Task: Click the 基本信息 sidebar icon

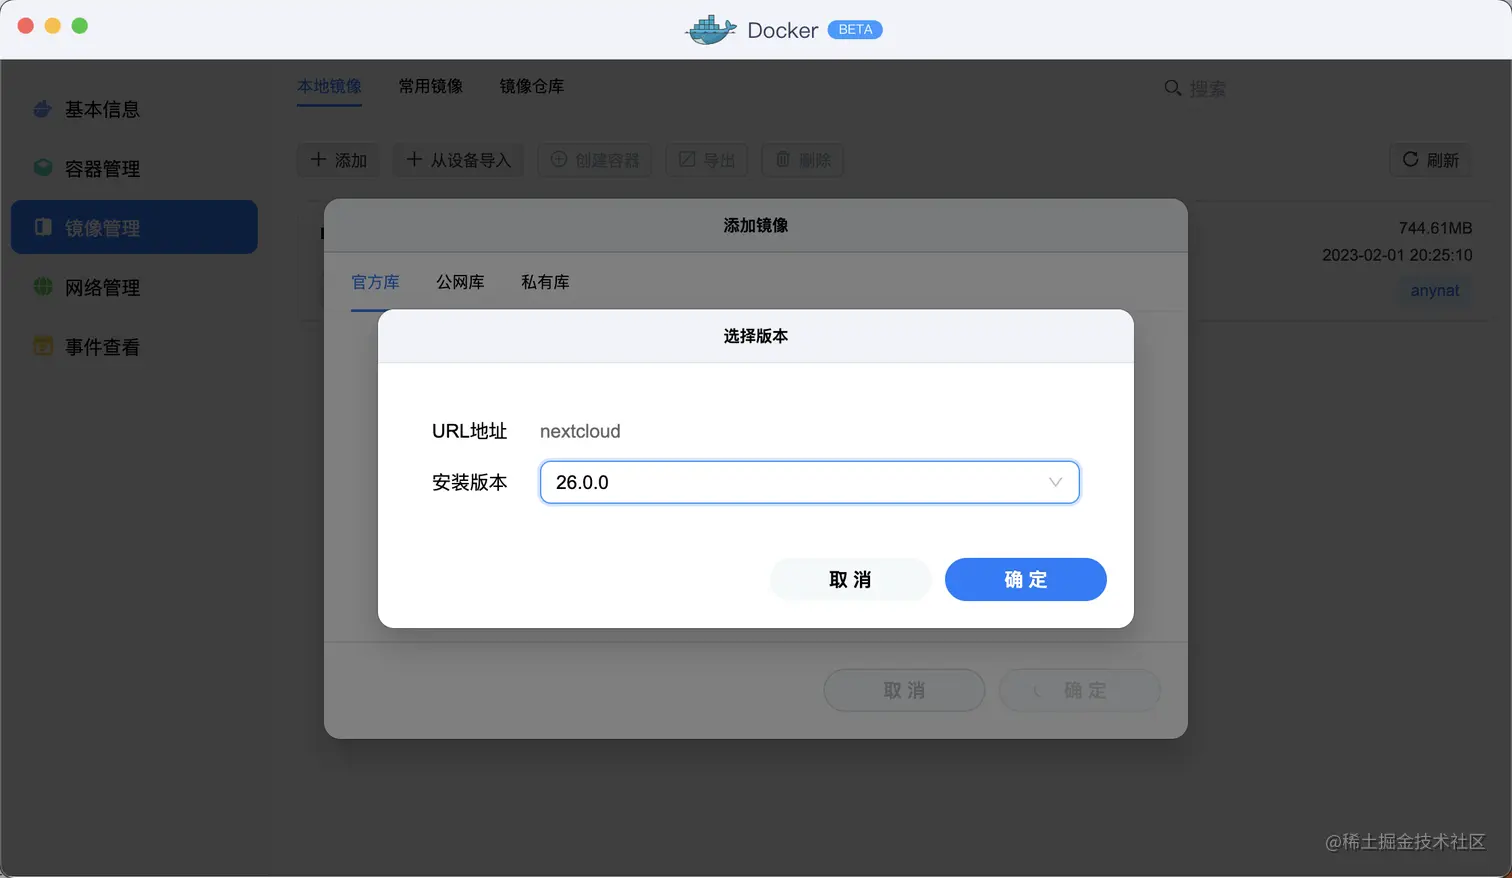Action: [x=42, y=109]
